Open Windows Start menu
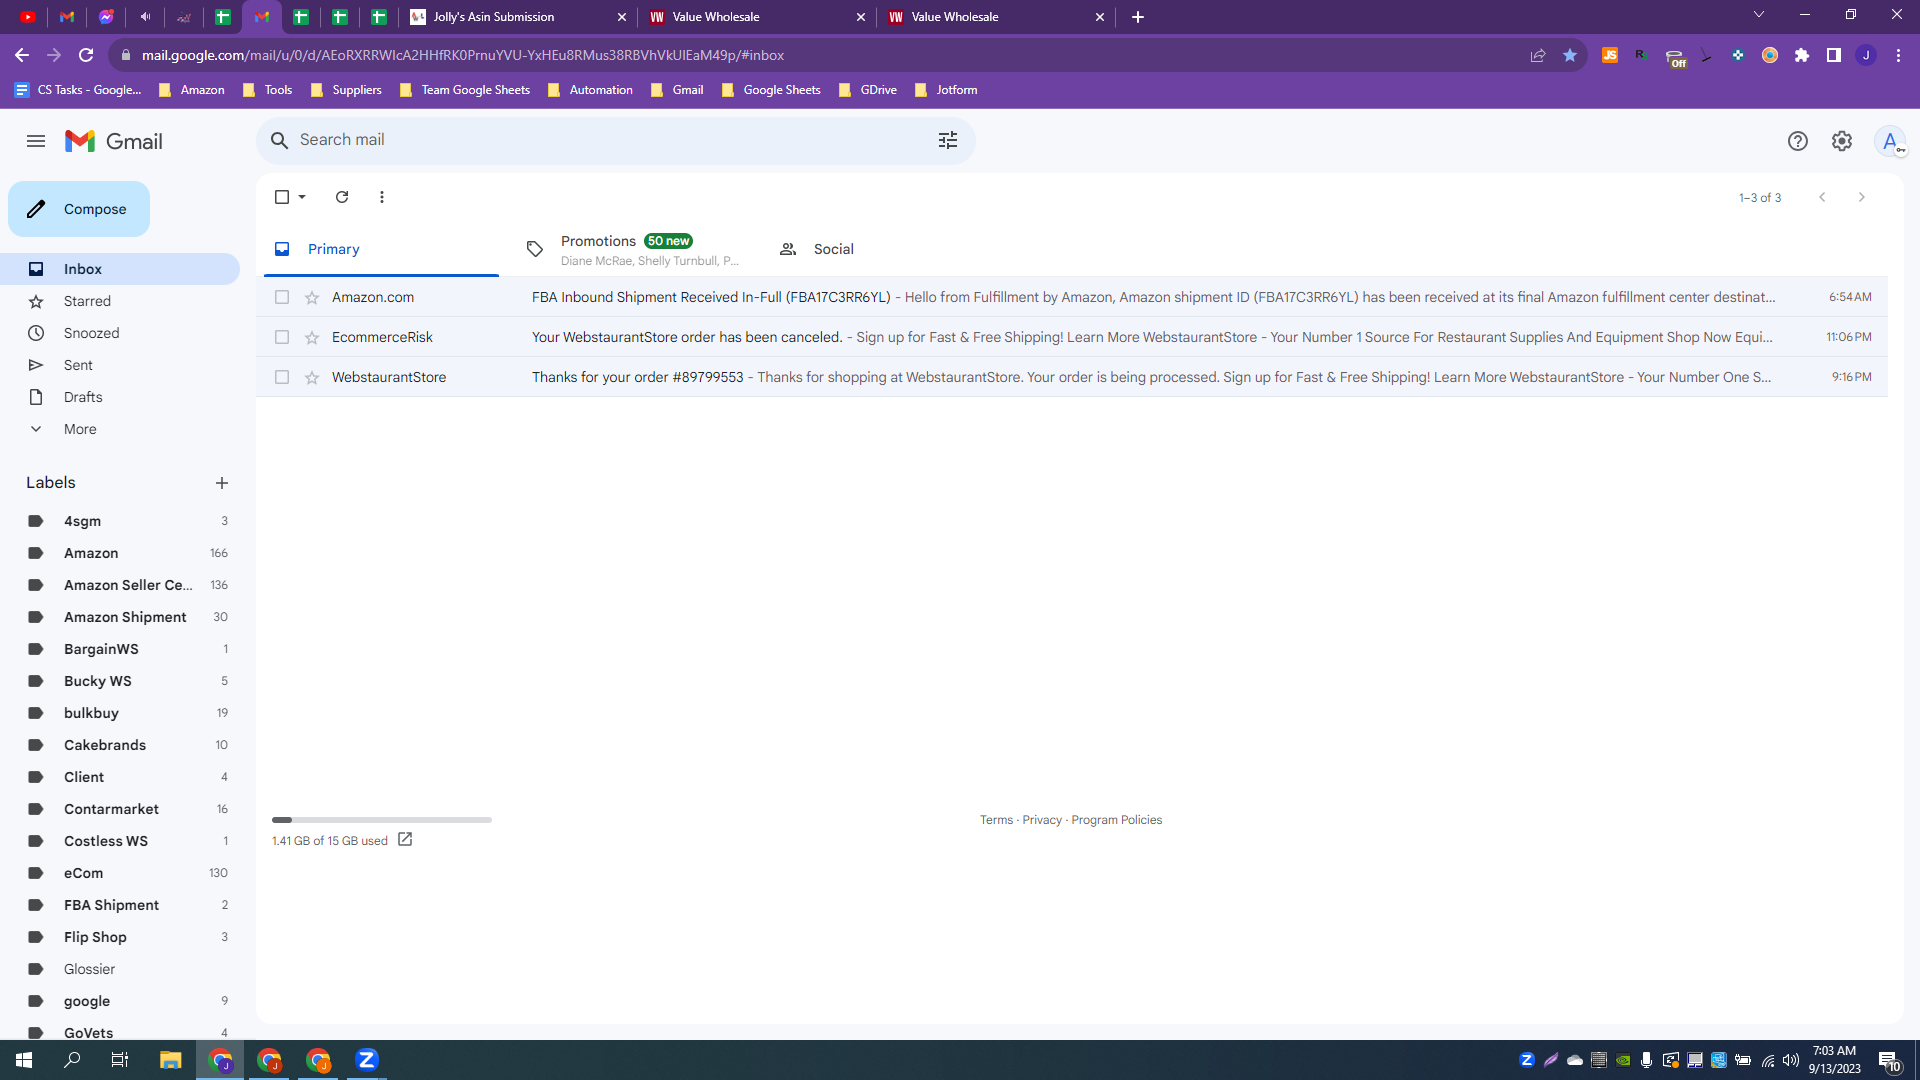This screenshot has width=1920, height=1080. (x=24, y=1060)
